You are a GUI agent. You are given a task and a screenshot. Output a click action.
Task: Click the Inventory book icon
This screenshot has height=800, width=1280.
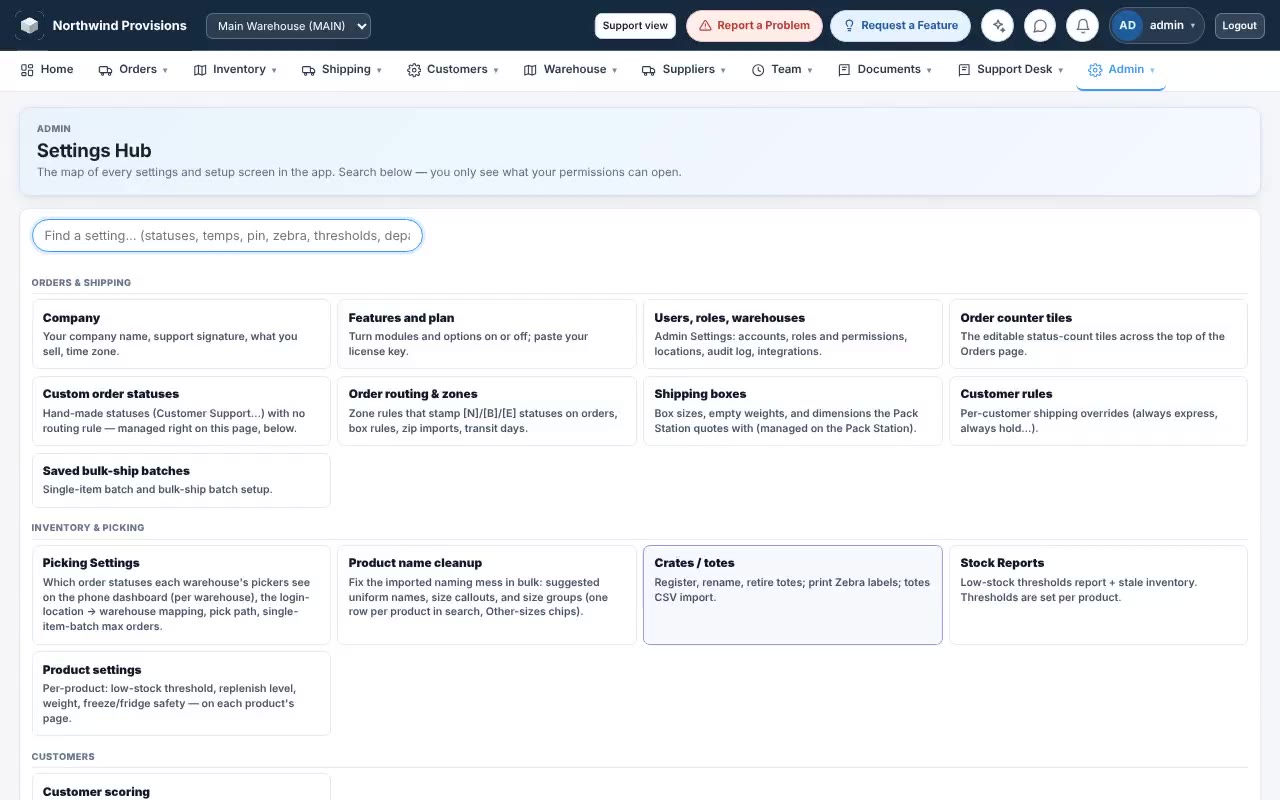click(200, 70)
